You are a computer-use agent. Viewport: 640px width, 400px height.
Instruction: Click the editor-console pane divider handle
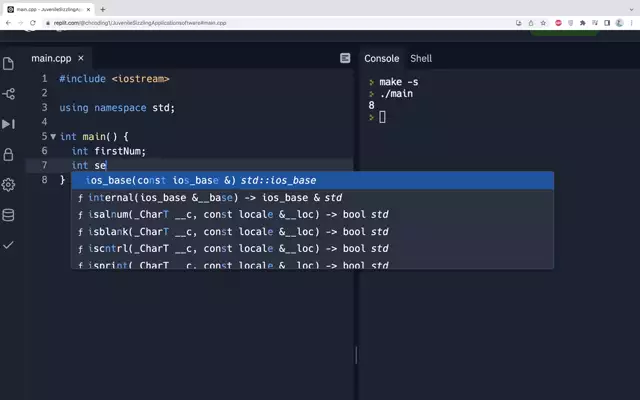click(x=356, y=355)
